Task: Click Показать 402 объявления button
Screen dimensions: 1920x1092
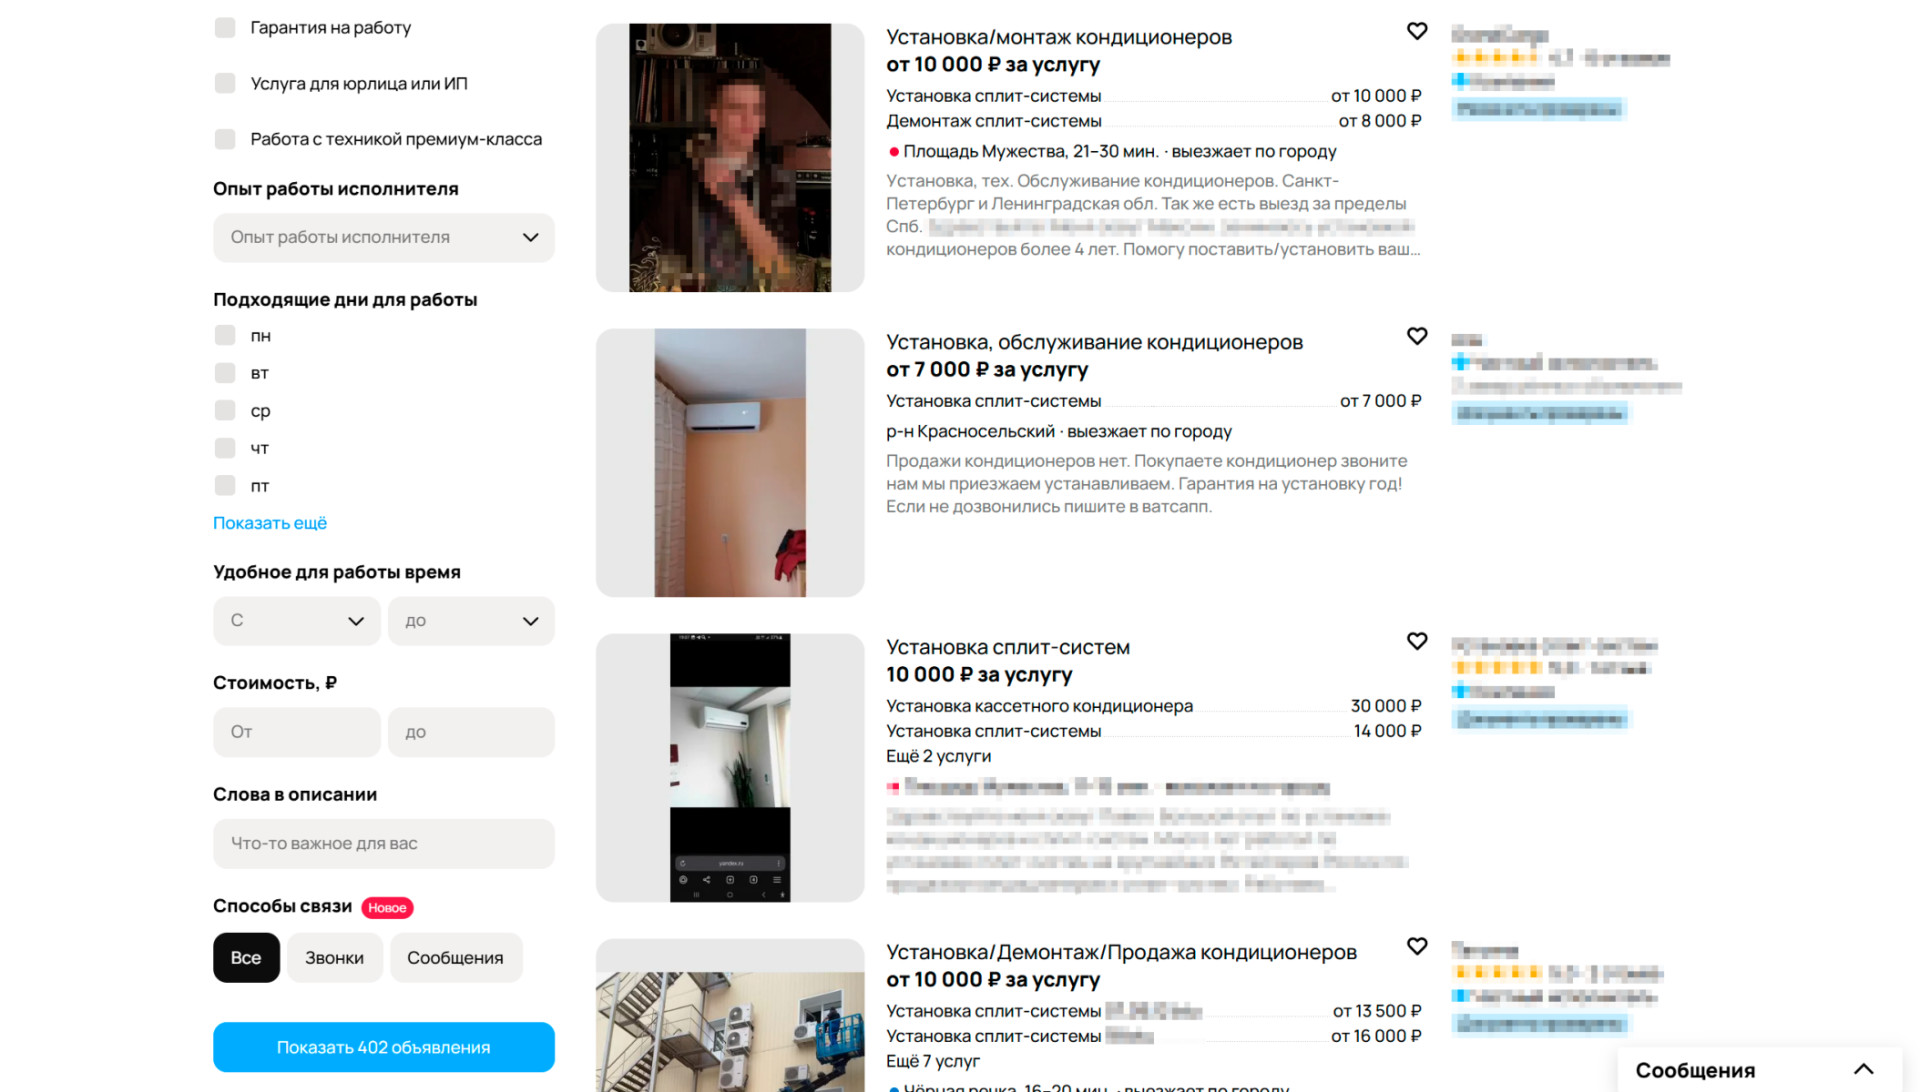Action: (384, 1047)
